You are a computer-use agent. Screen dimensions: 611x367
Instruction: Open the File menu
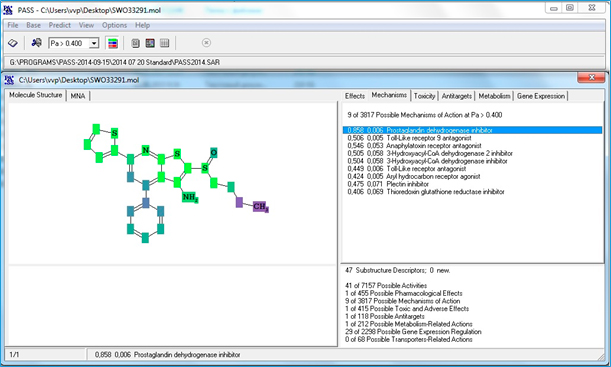point(13,25)
